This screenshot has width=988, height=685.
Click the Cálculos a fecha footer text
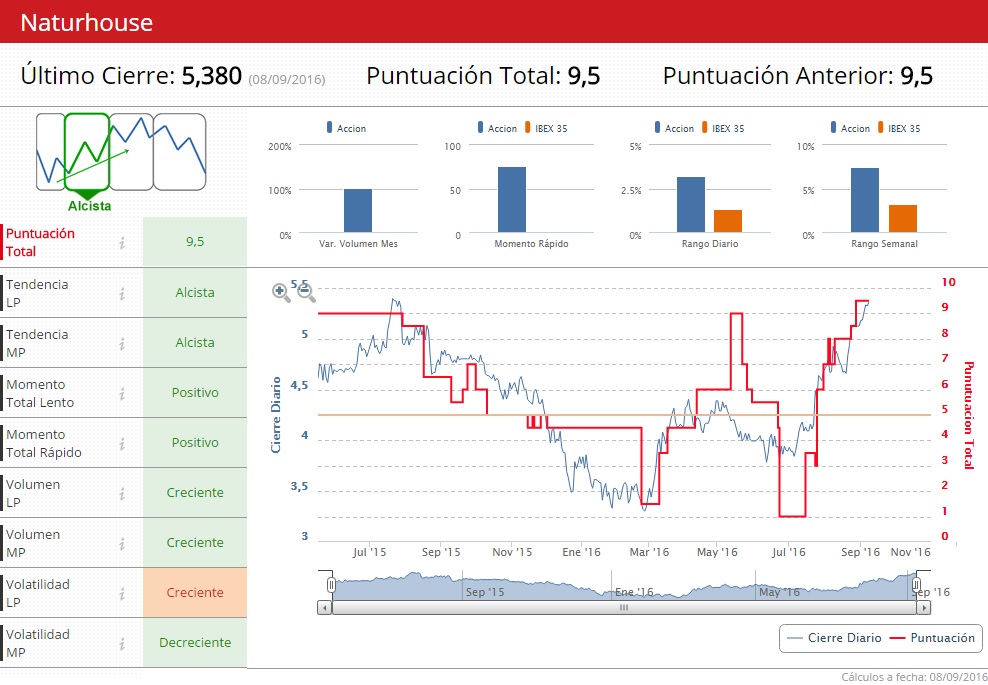pos(914,677)
